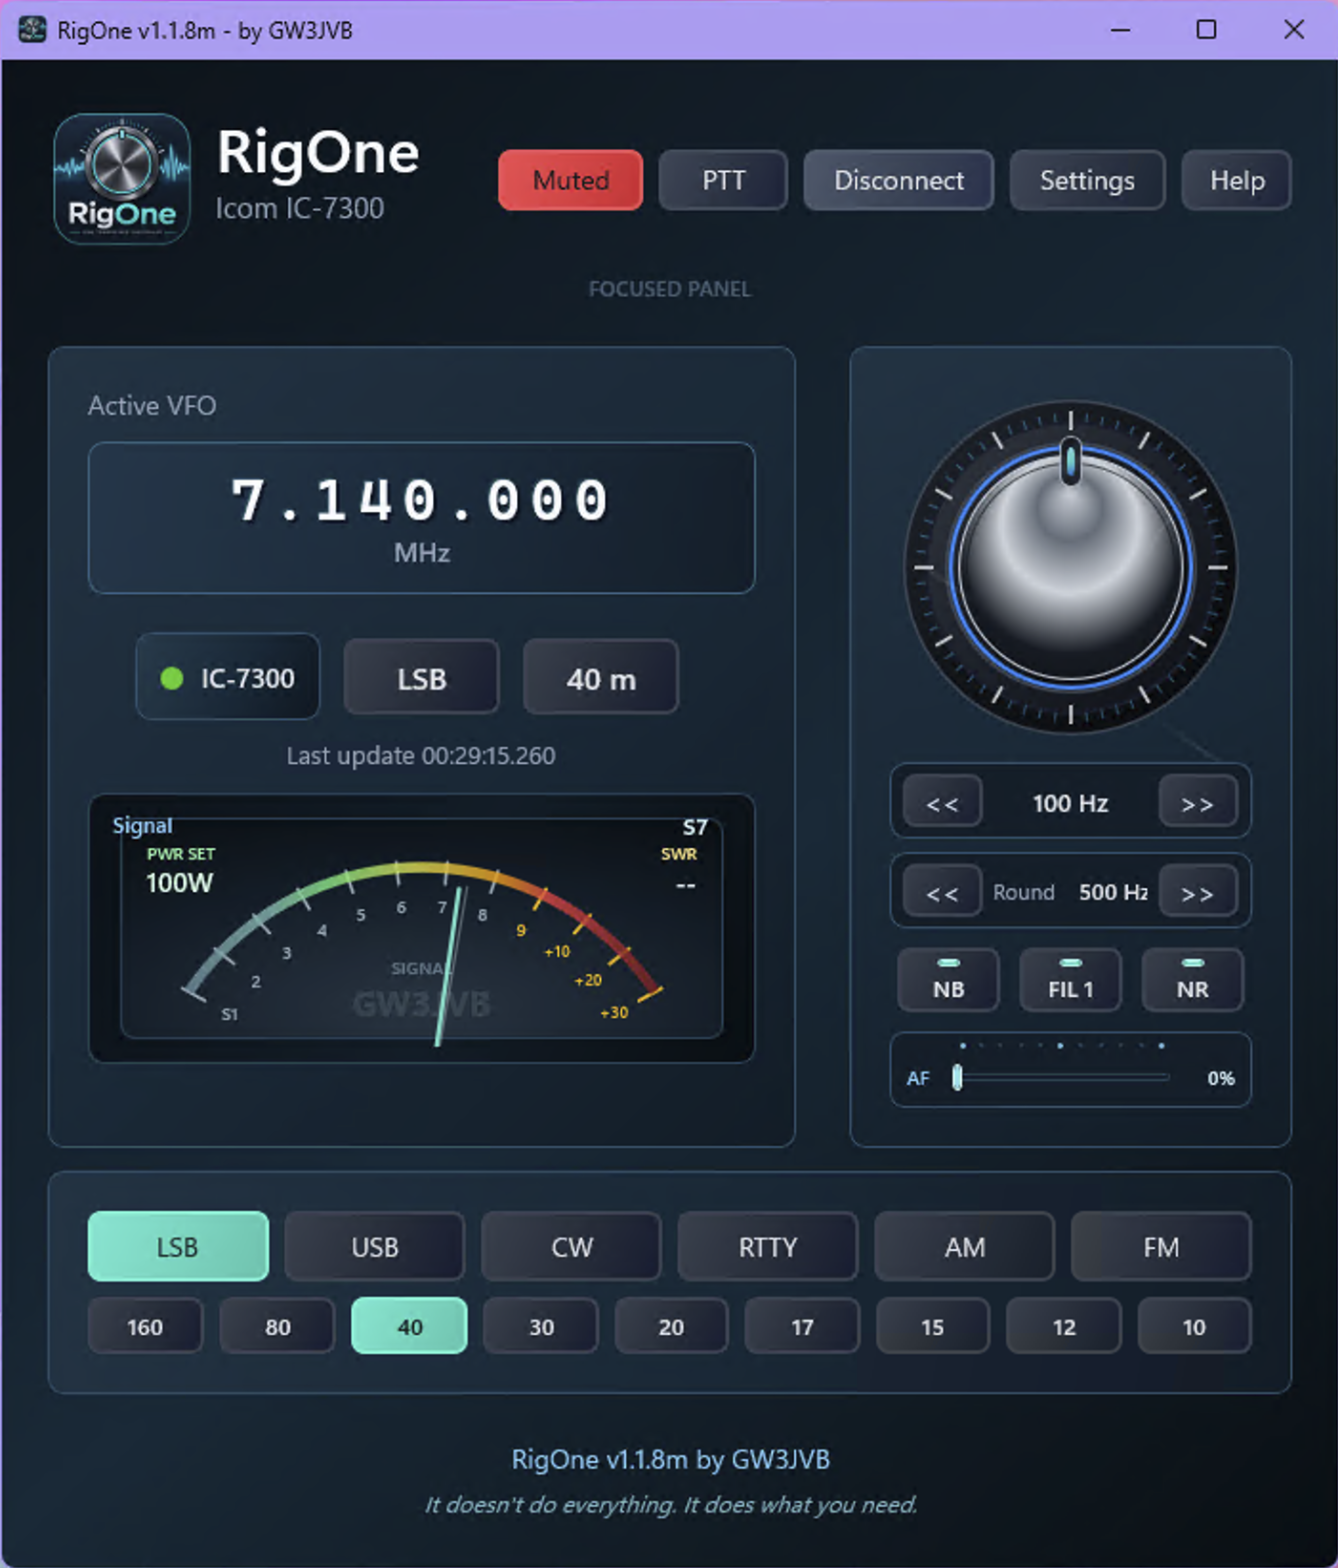Click the RigOne app logo

point(121,179)
